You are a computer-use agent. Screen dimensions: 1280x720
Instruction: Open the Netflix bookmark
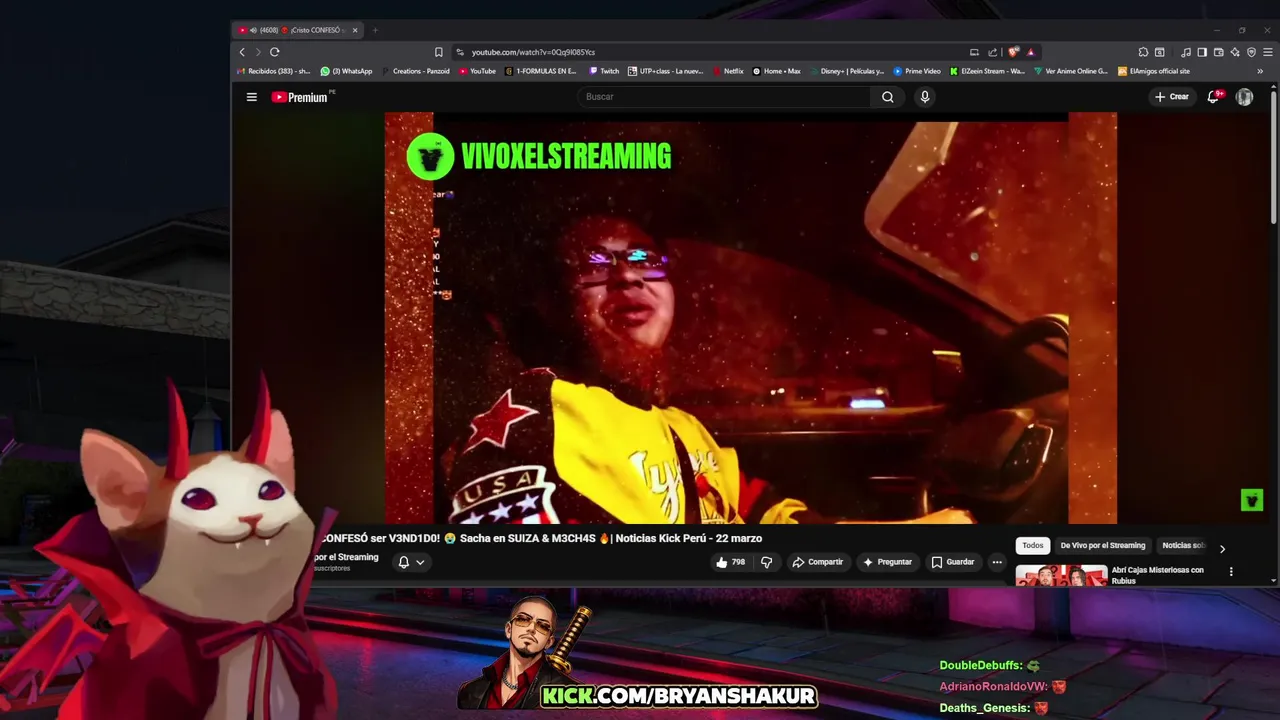point(728,71)
